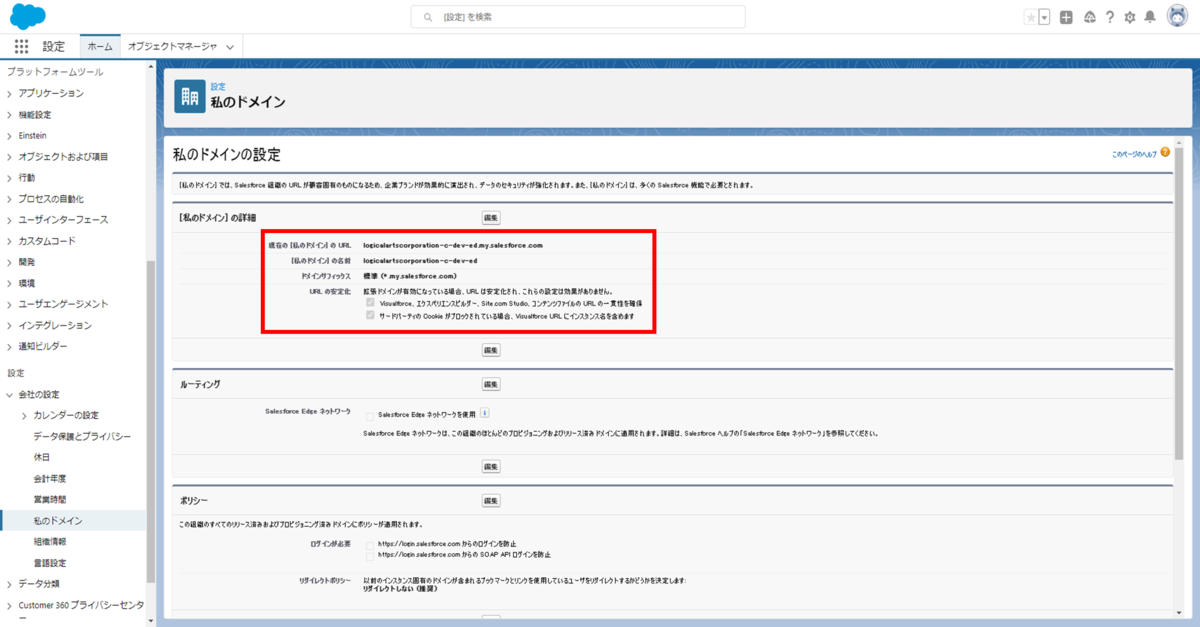
Task: Open the favorites list dropdown arrow
Action: tap(1045, 17)
